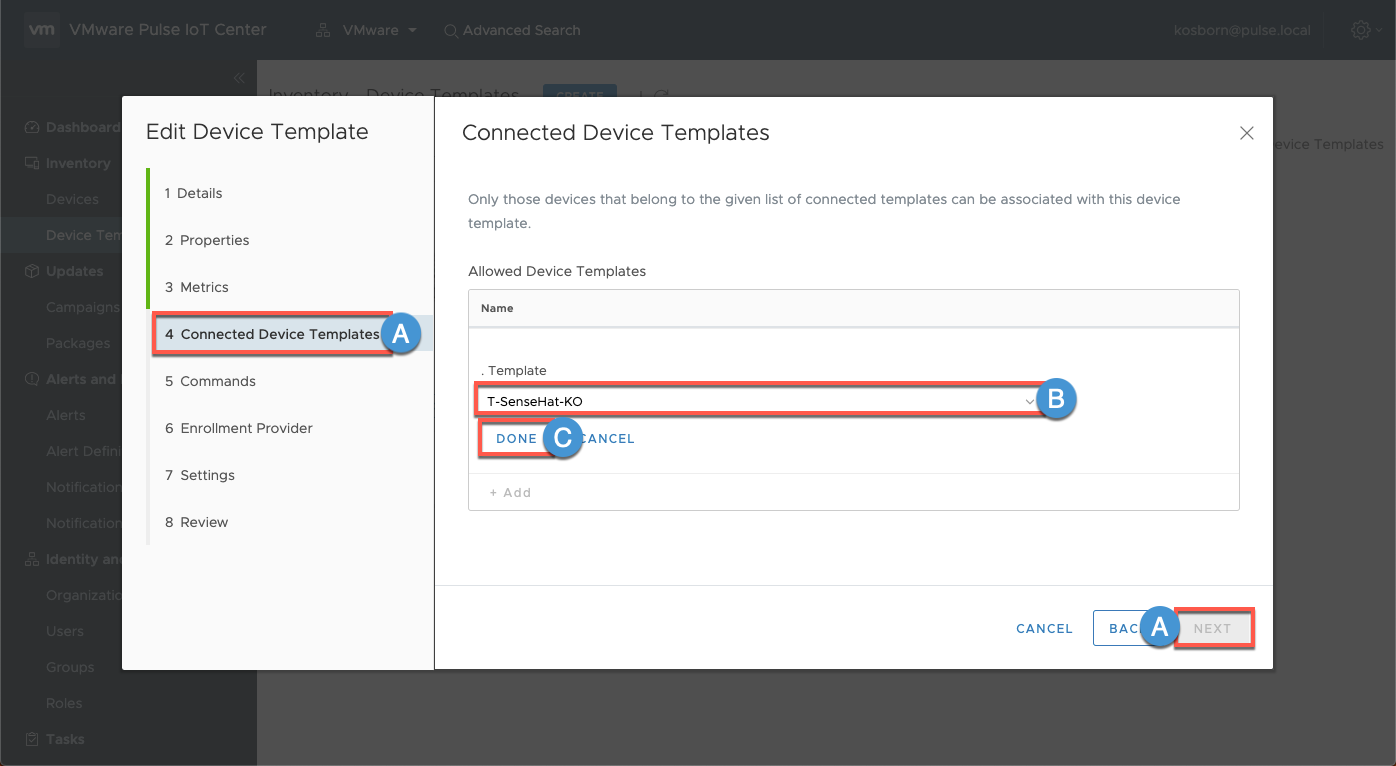
Task: Open Advanced Search
Action: click(x=521, y=30)
